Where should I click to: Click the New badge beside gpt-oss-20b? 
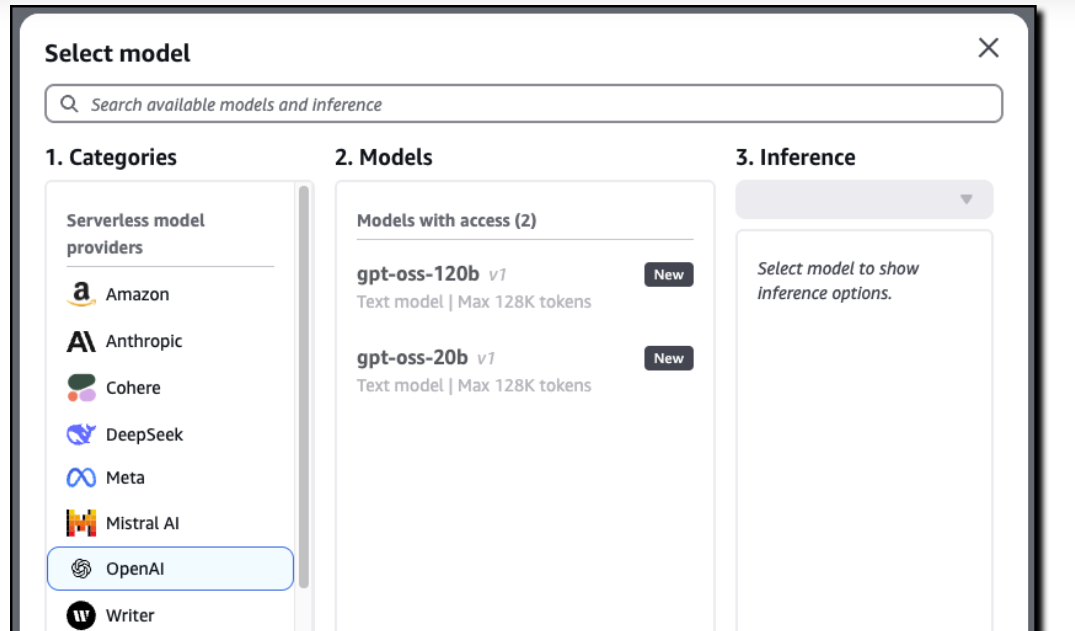pos(668,358)
